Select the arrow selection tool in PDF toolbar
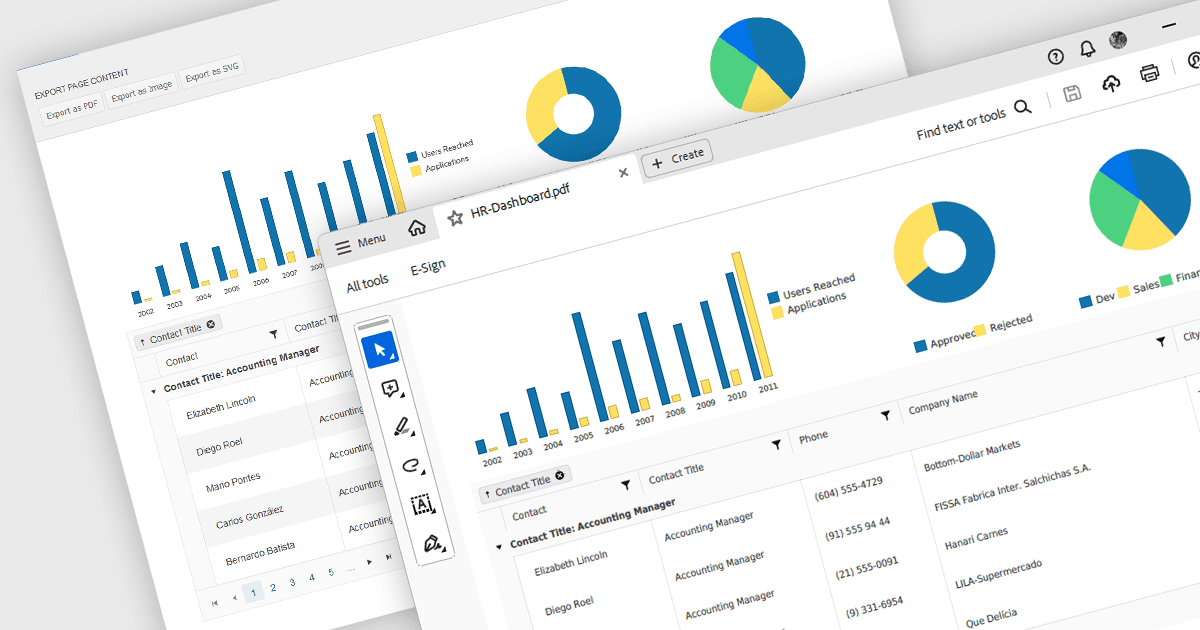The width and height of the screenshot is (1200, 630). (x=380, y=350)
